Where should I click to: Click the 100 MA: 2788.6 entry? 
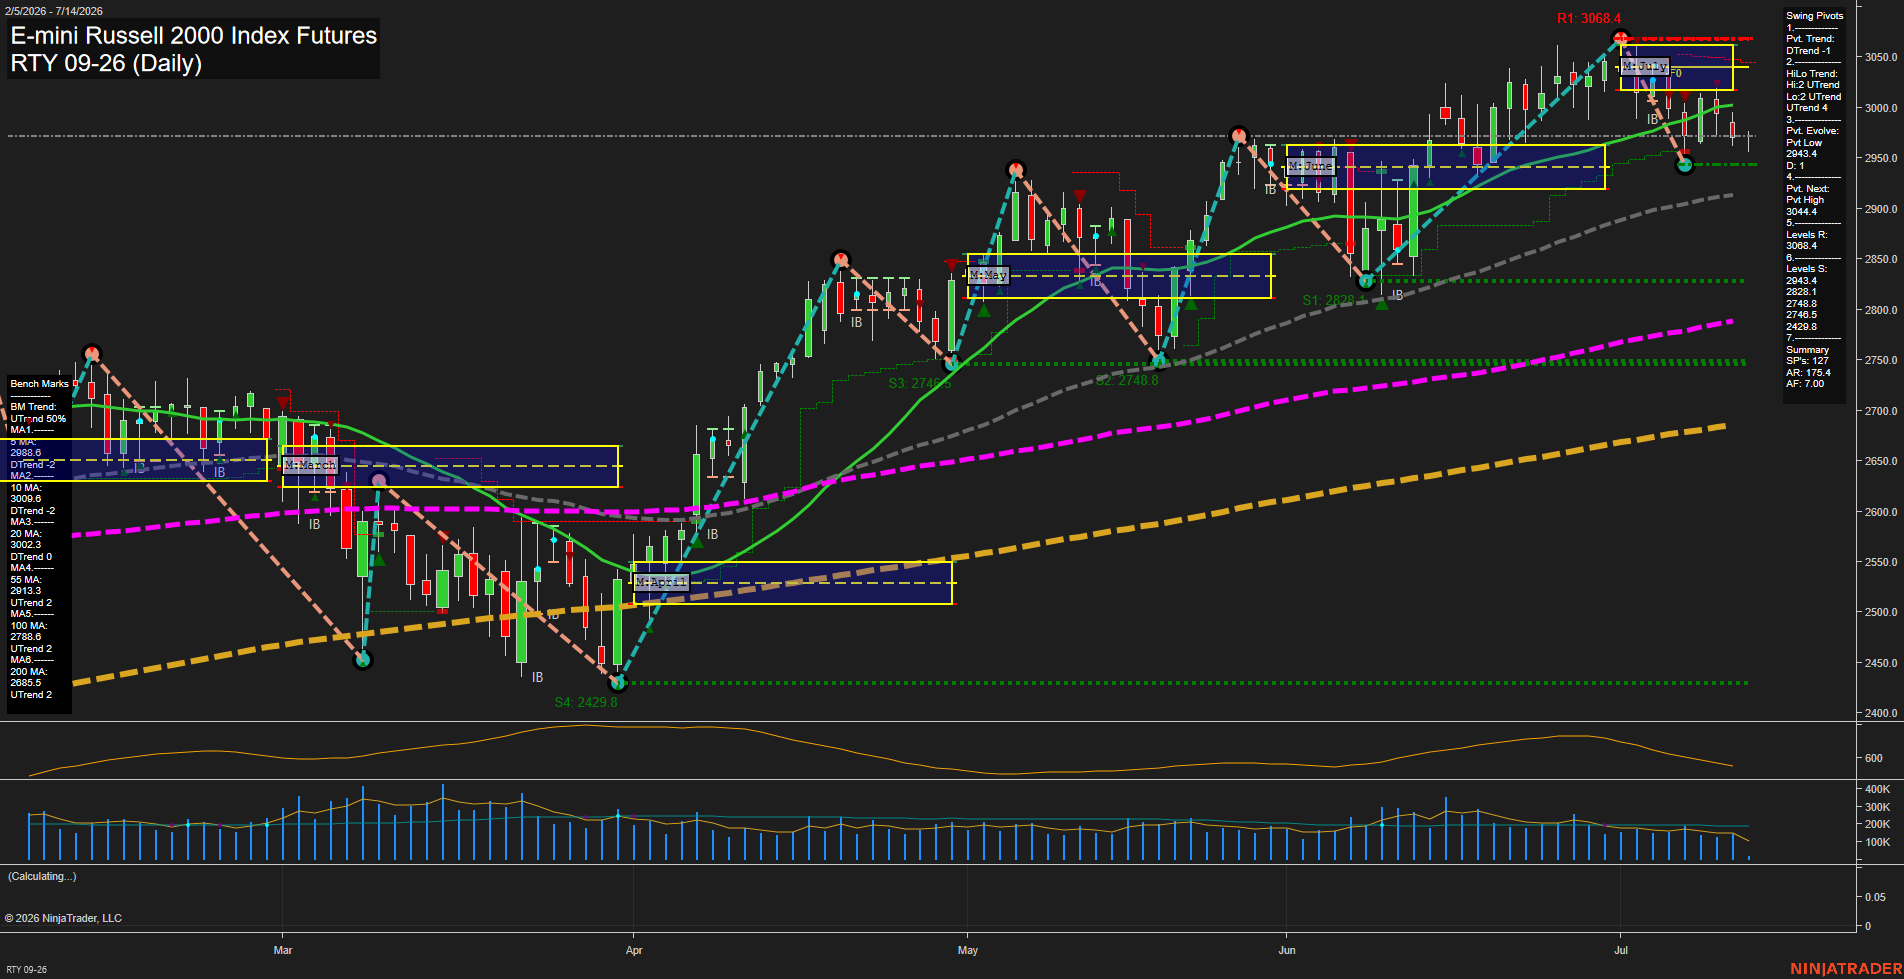27,631
